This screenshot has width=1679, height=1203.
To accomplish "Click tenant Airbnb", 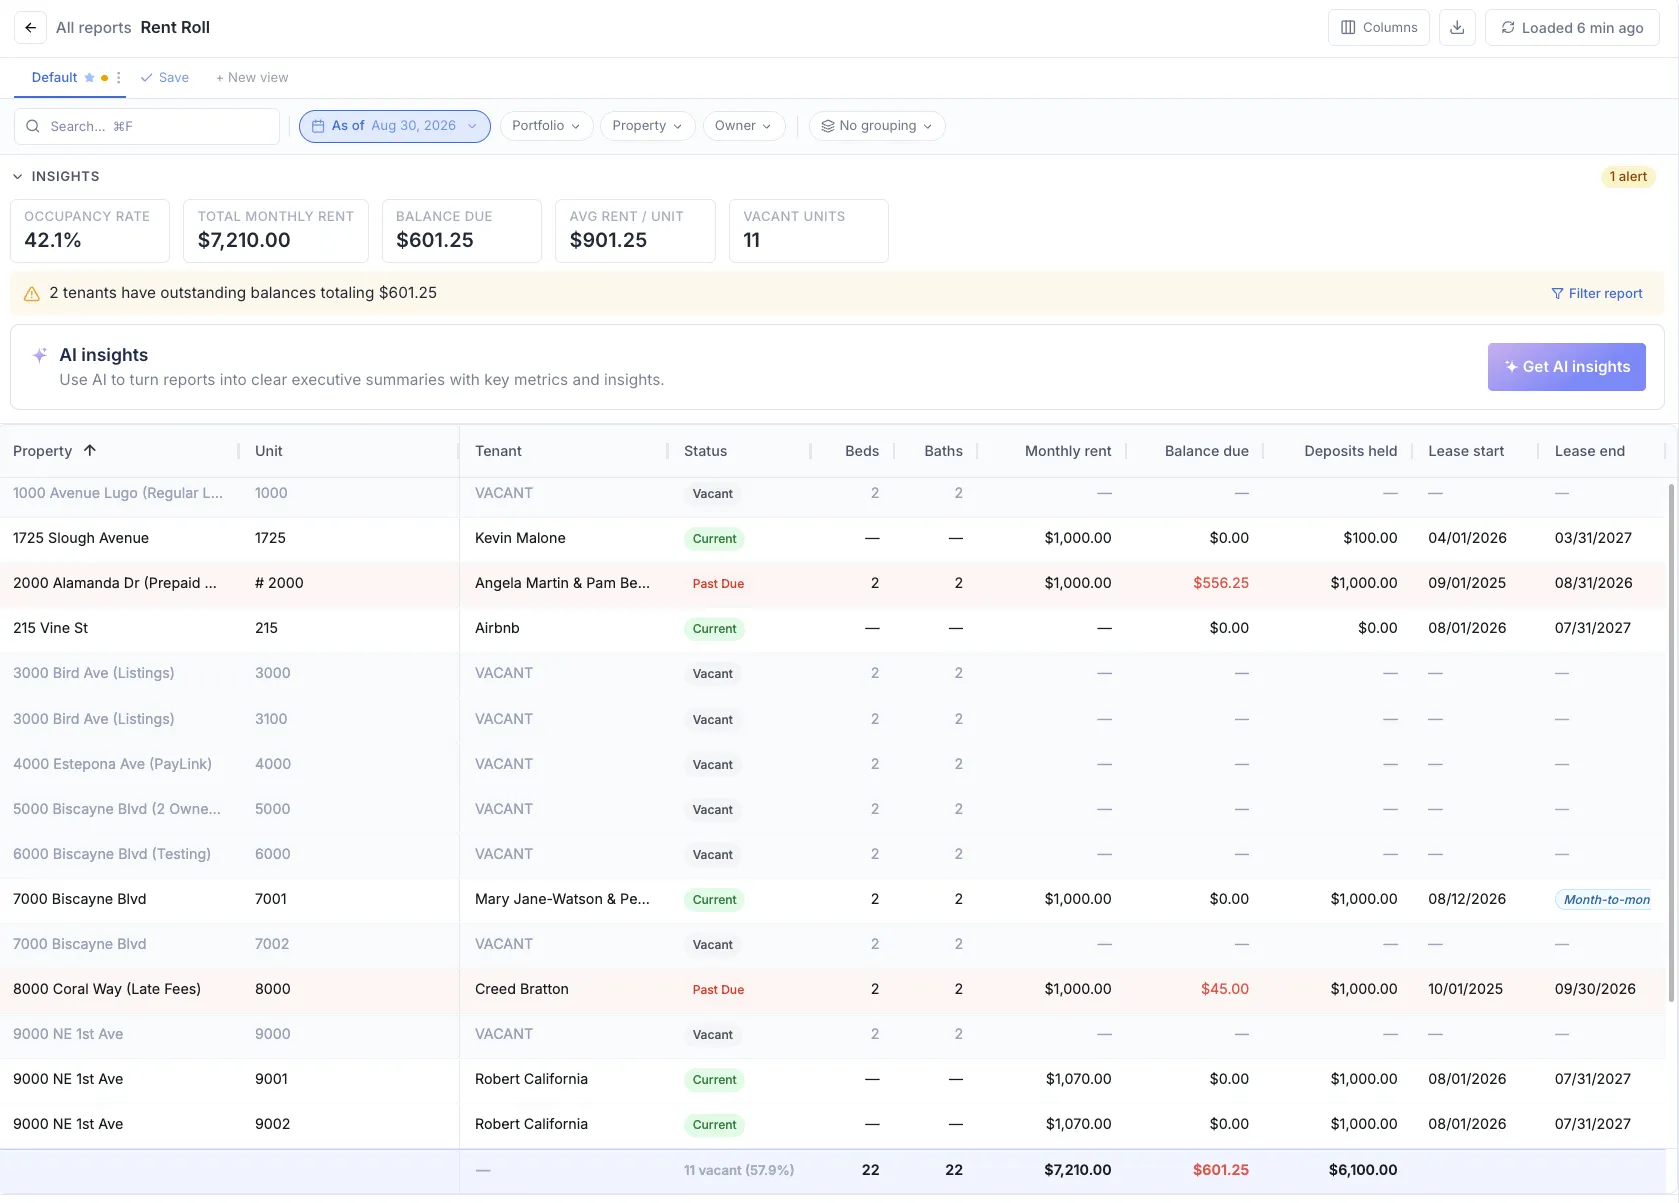I will pos(497,628).
